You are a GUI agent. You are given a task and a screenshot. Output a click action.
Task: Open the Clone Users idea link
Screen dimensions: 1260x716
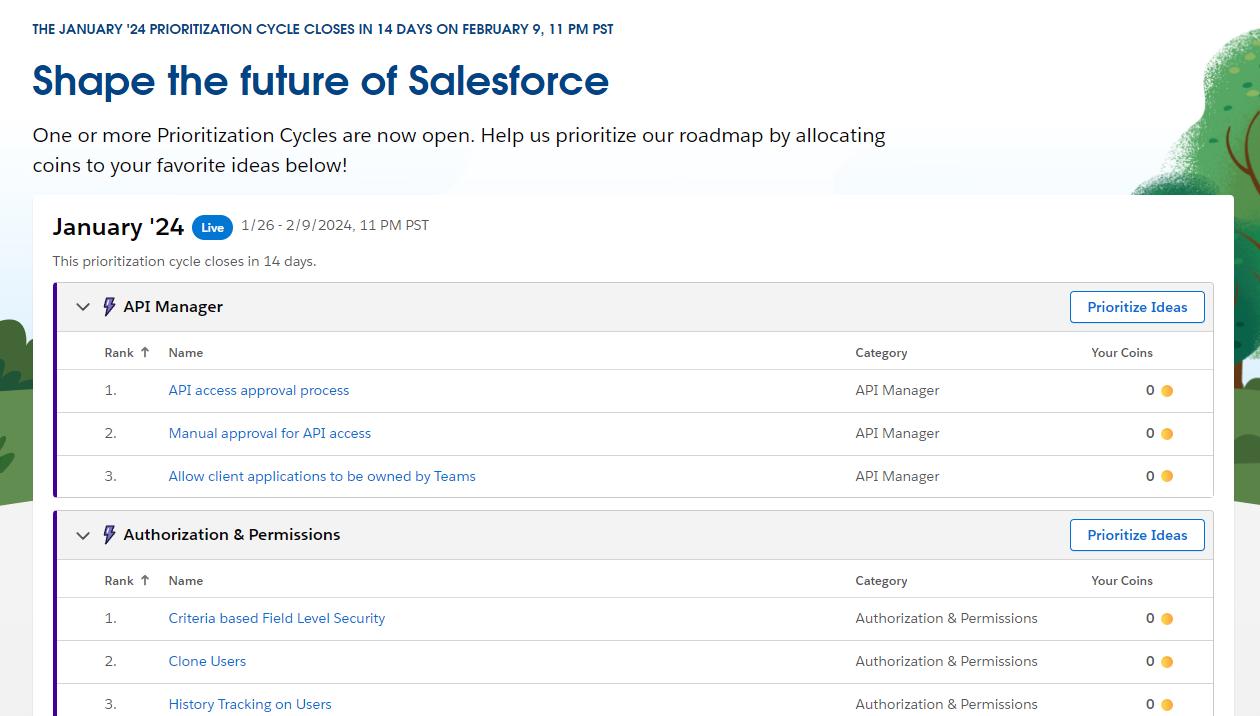[207, 661]
